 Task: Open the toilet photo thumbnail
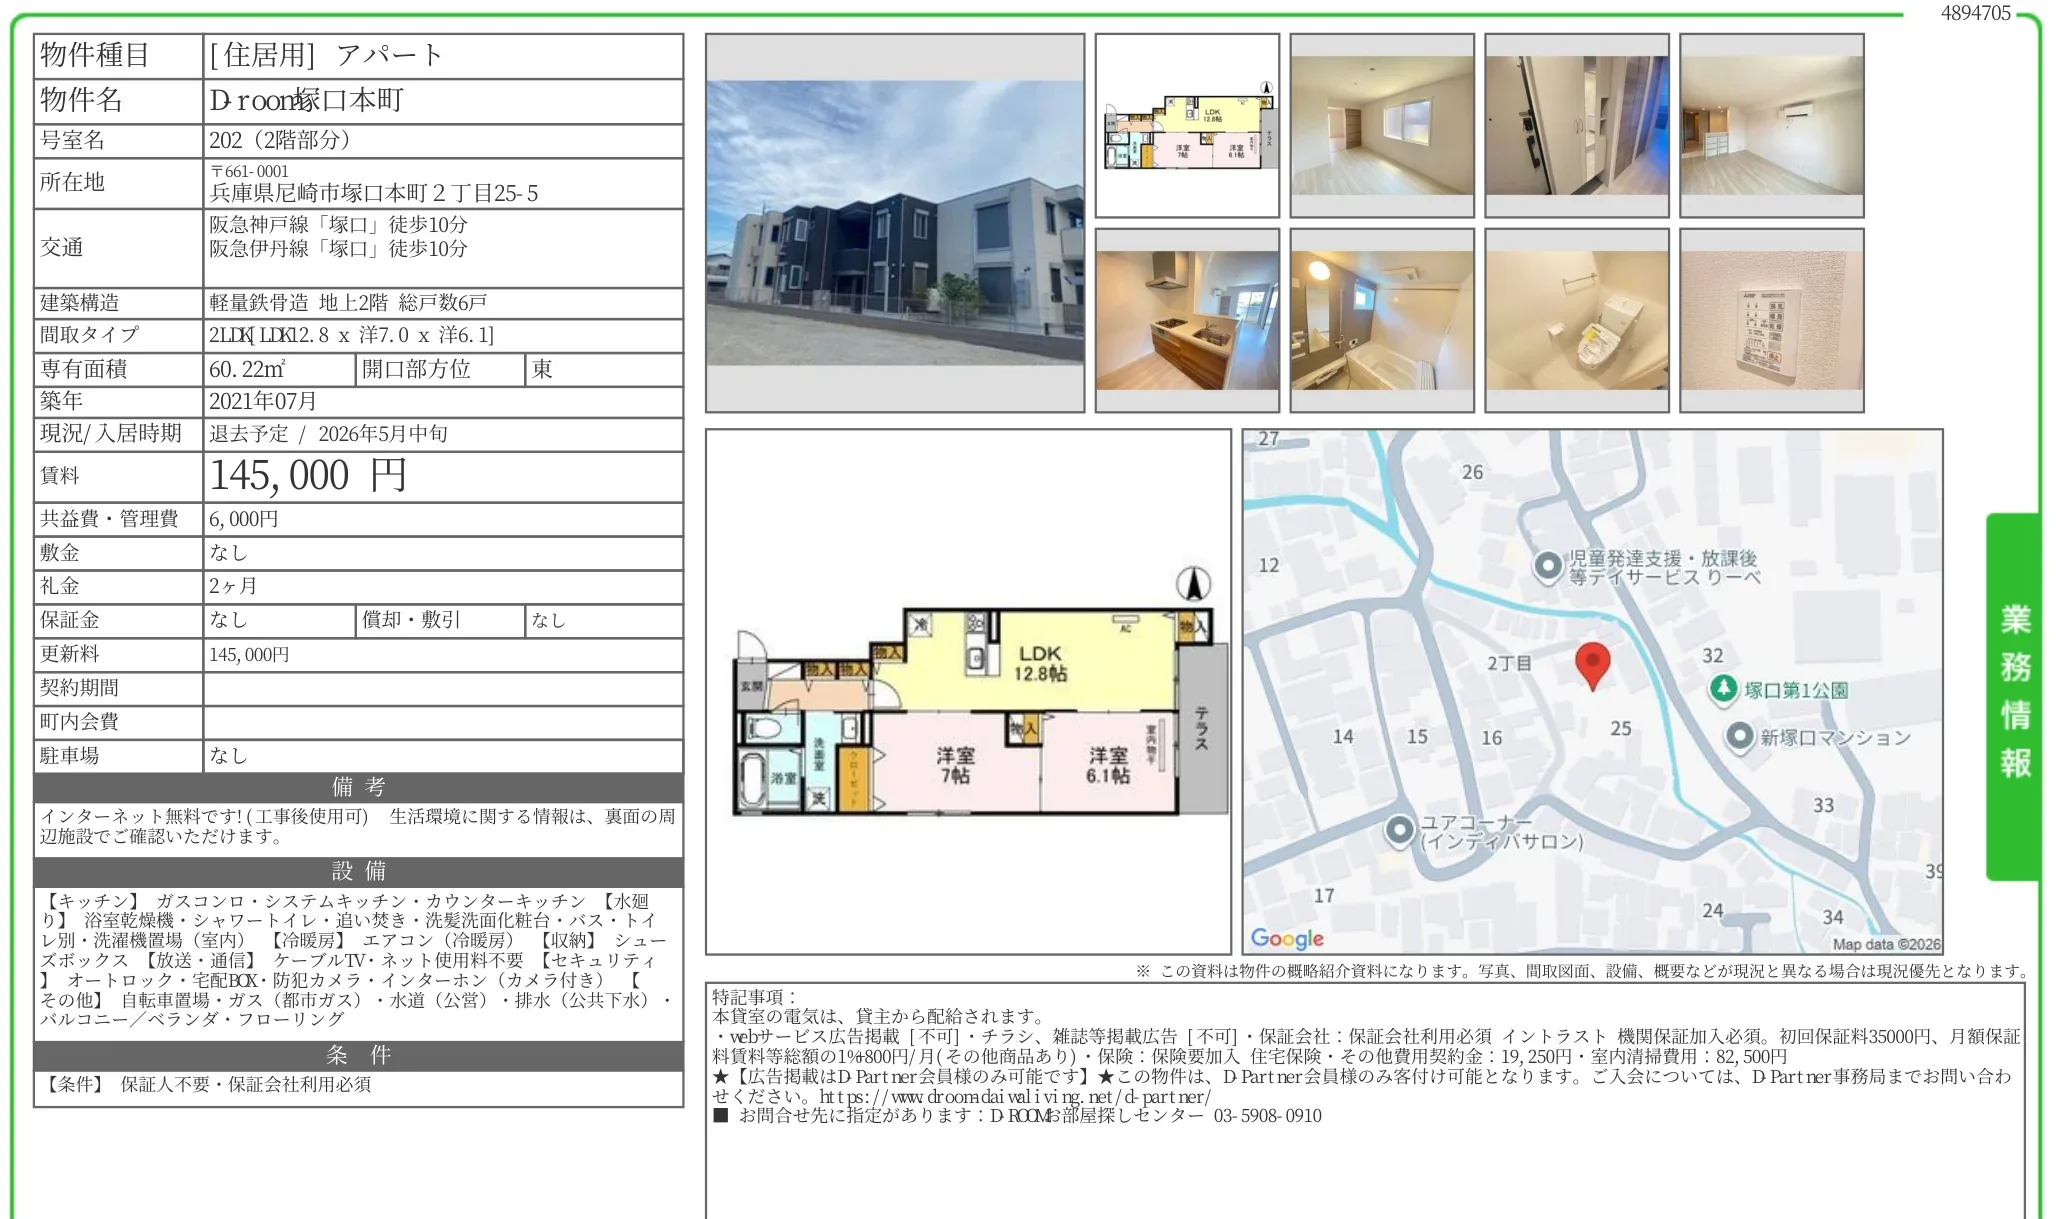pyautogui.click(x=1578, y=320)
